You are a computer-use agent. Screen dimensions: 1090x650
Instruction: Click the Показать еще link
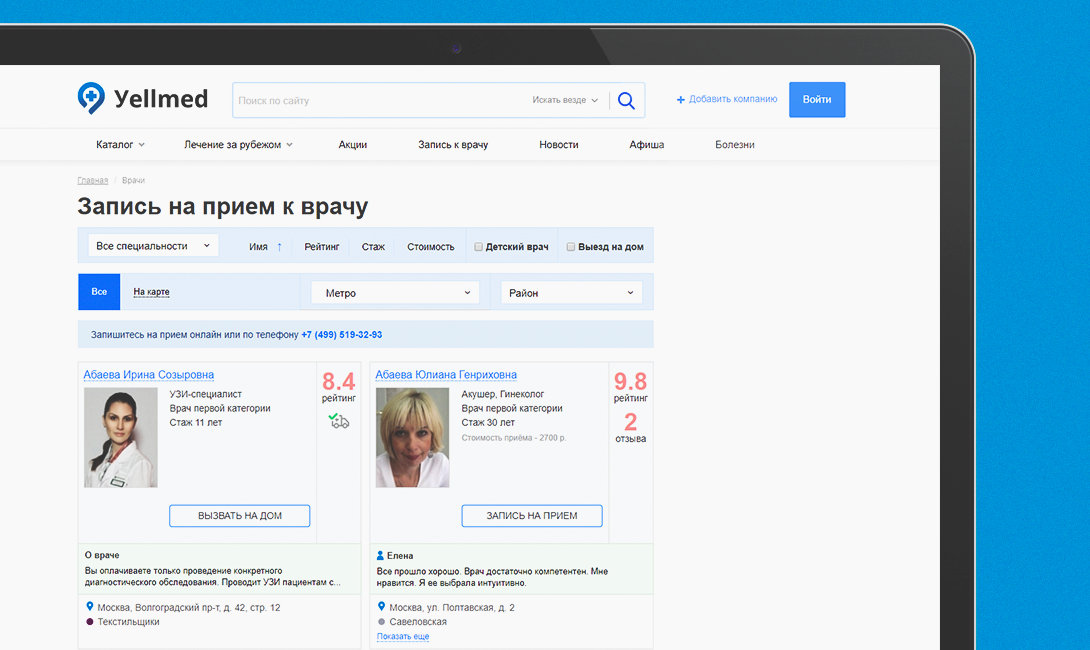click(x=403, y=636)
